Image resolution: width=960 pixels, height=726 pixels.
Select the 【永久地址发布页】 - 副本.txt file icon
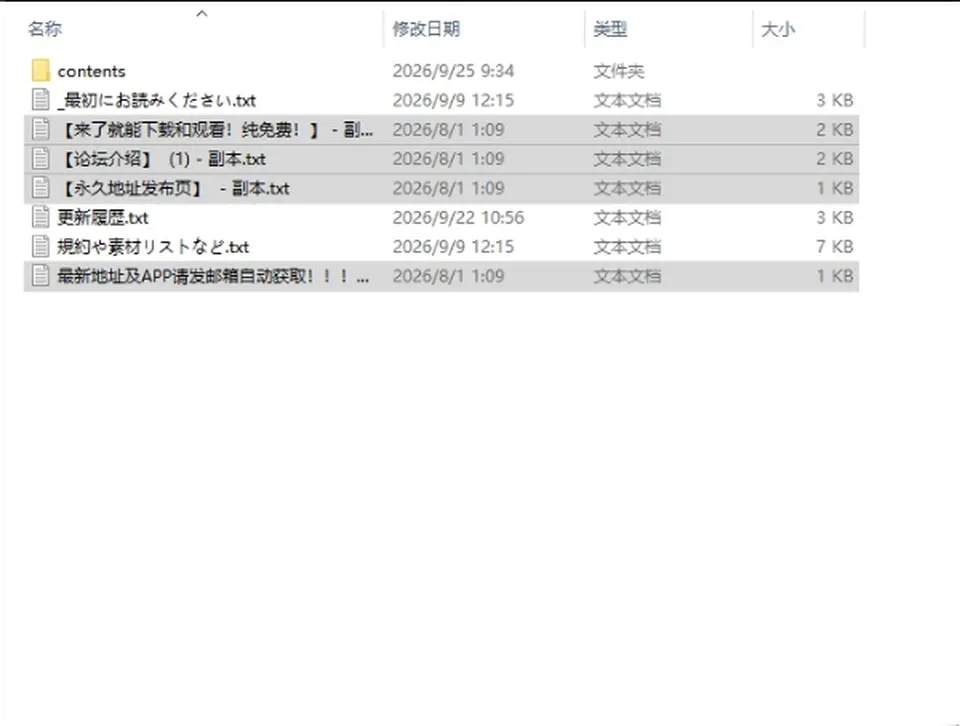(x=40, y=188)
